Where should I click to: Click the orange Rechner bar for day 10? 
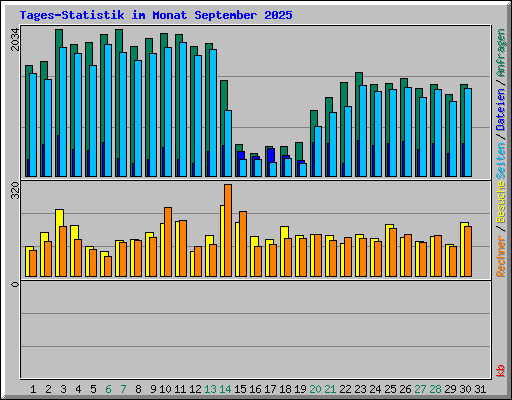click(168, 242)
